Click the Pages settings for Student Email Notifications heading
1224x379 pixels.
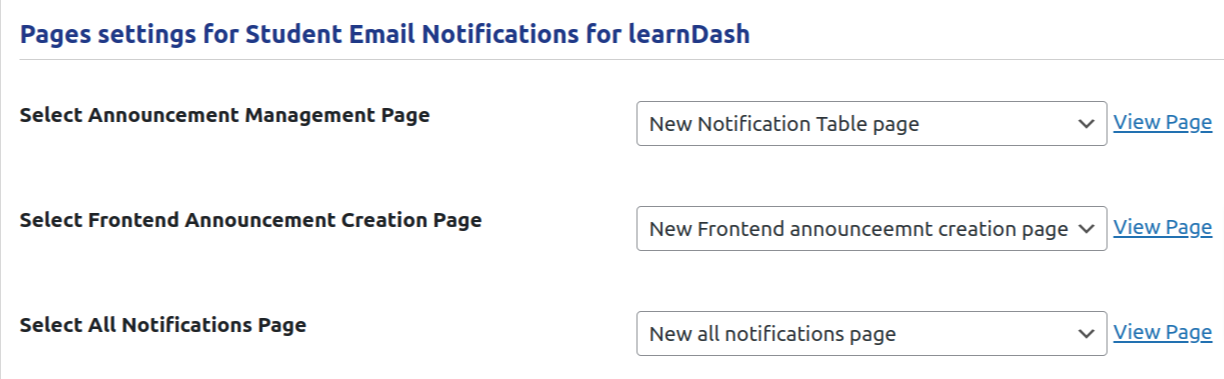[385, 35]
